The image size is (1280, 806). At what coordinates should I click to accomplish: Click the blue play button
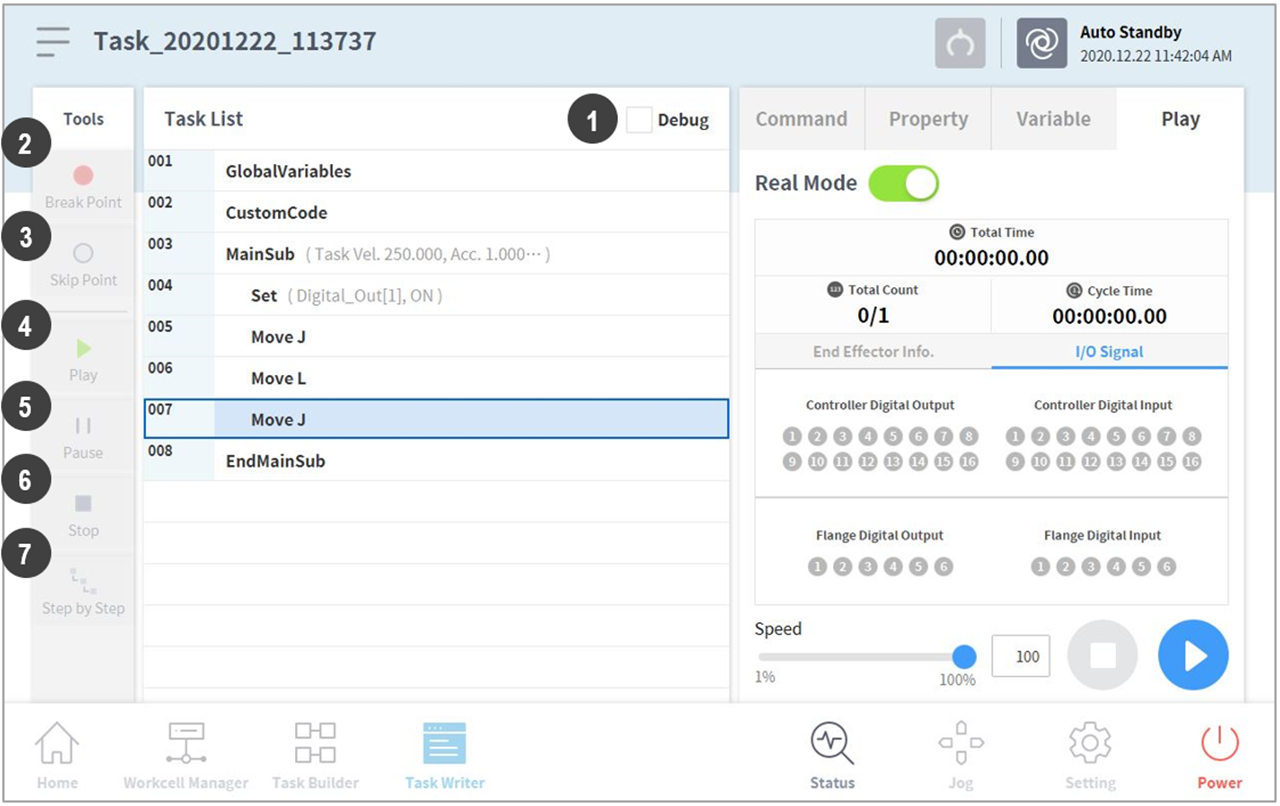1193,656
